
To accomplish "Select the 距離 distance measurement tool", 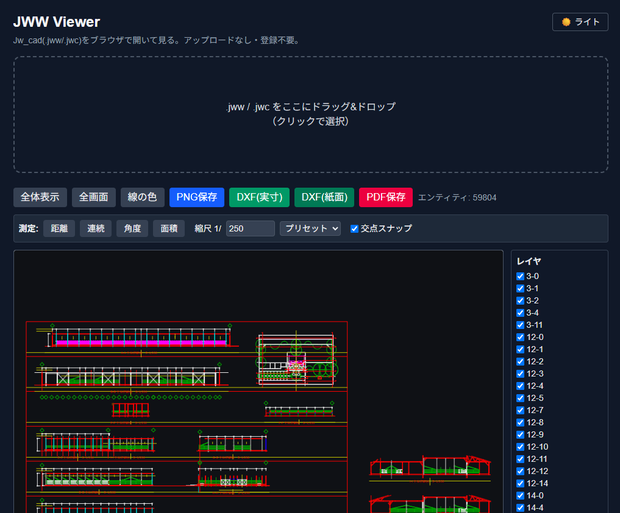I will [x=59, y=228].
